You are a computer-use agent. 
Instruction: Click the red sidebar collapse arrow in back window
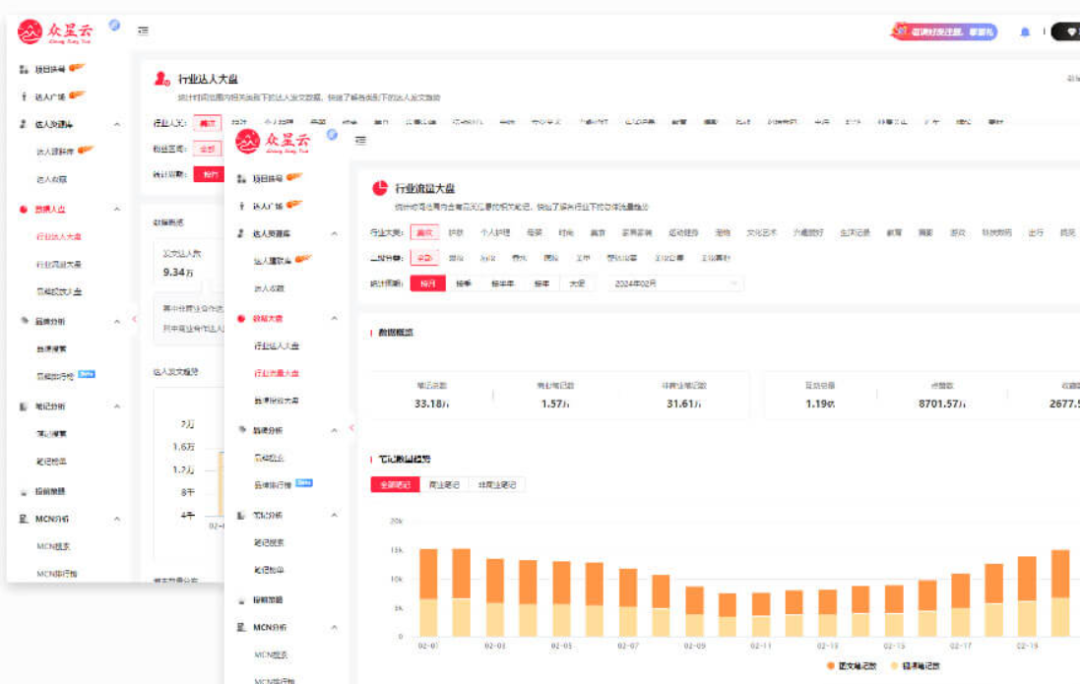click(134, 319)
